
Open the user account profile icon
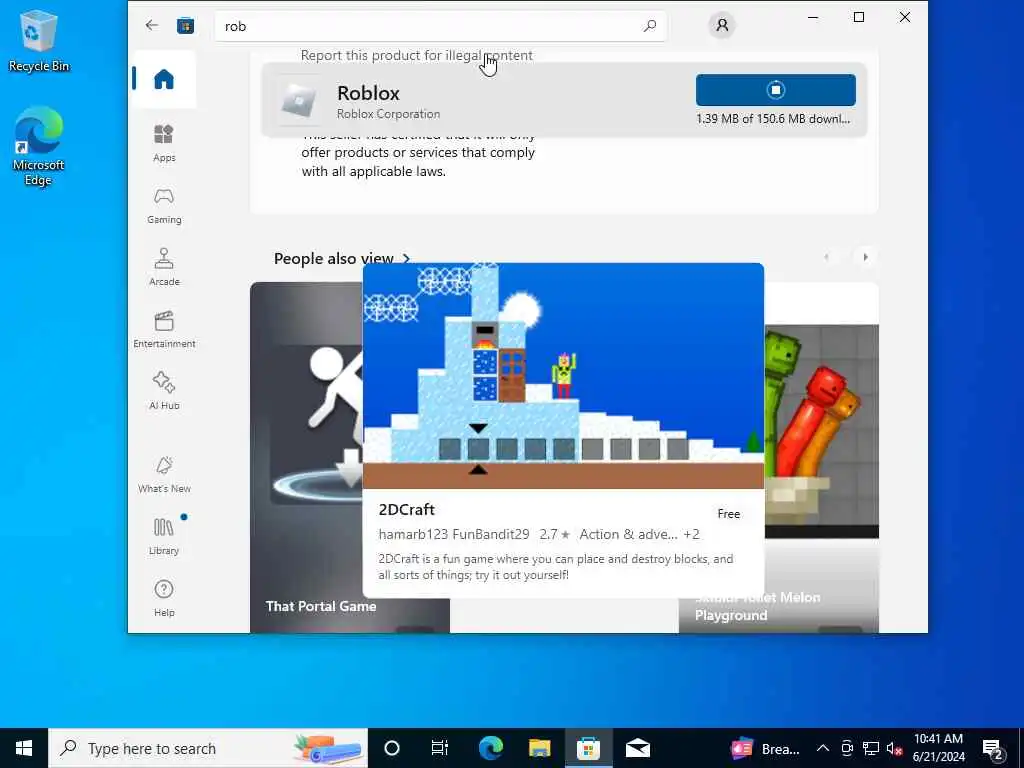point(722,25)
